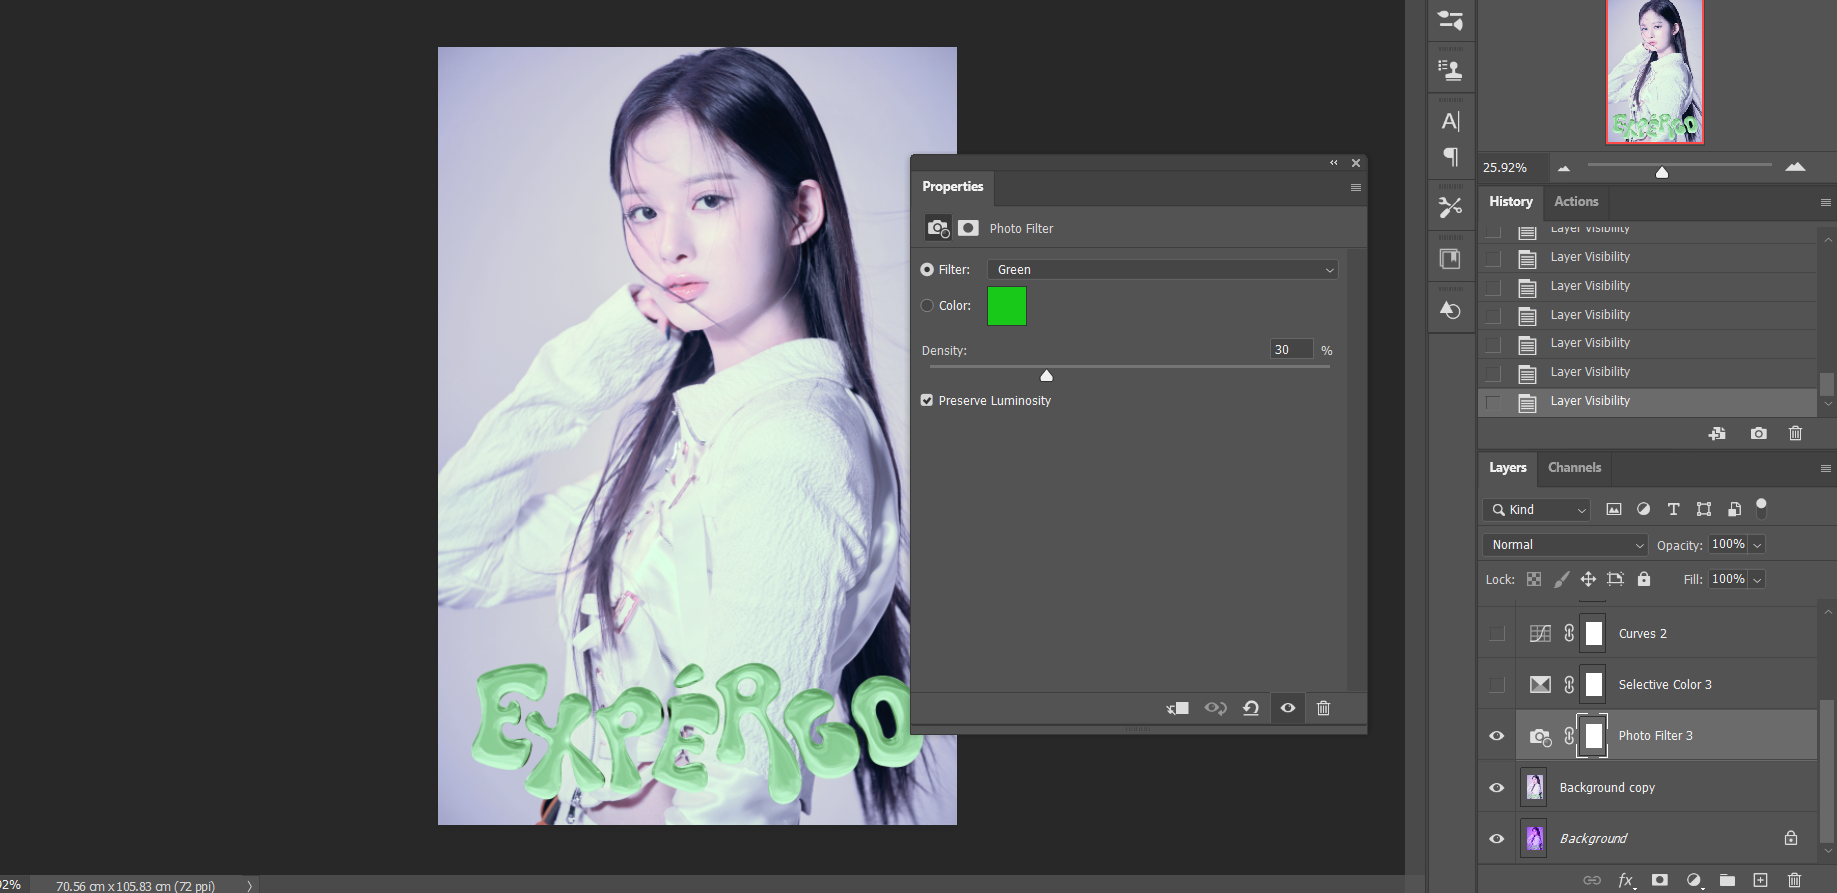1837x893 pixels.
Task: Click the Photo Filter color swatch
Action: (1007, 306)
